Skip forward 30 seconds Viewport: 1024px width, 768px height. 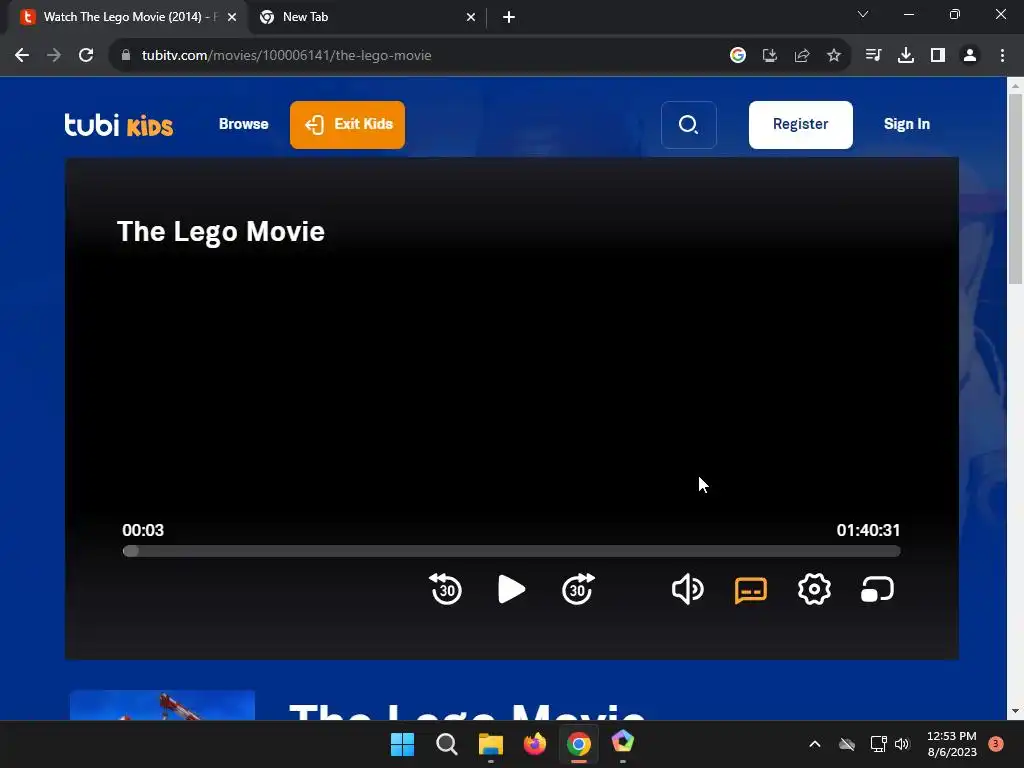tap(578, 589)
